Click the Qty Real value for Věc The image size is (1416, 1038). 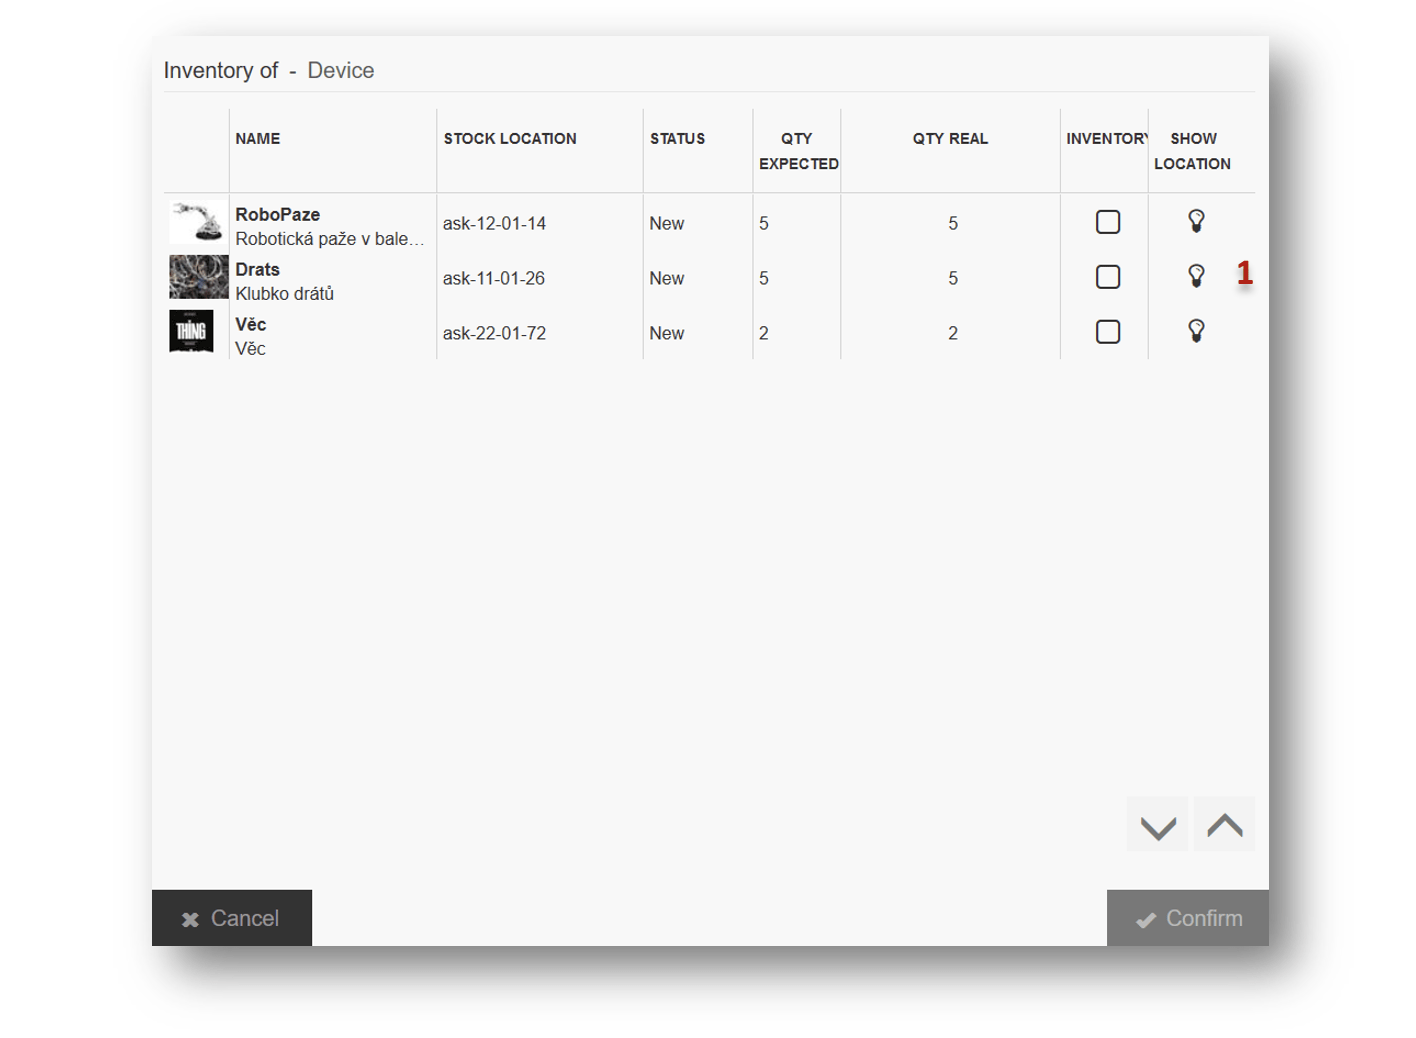[x=952, y=334]
